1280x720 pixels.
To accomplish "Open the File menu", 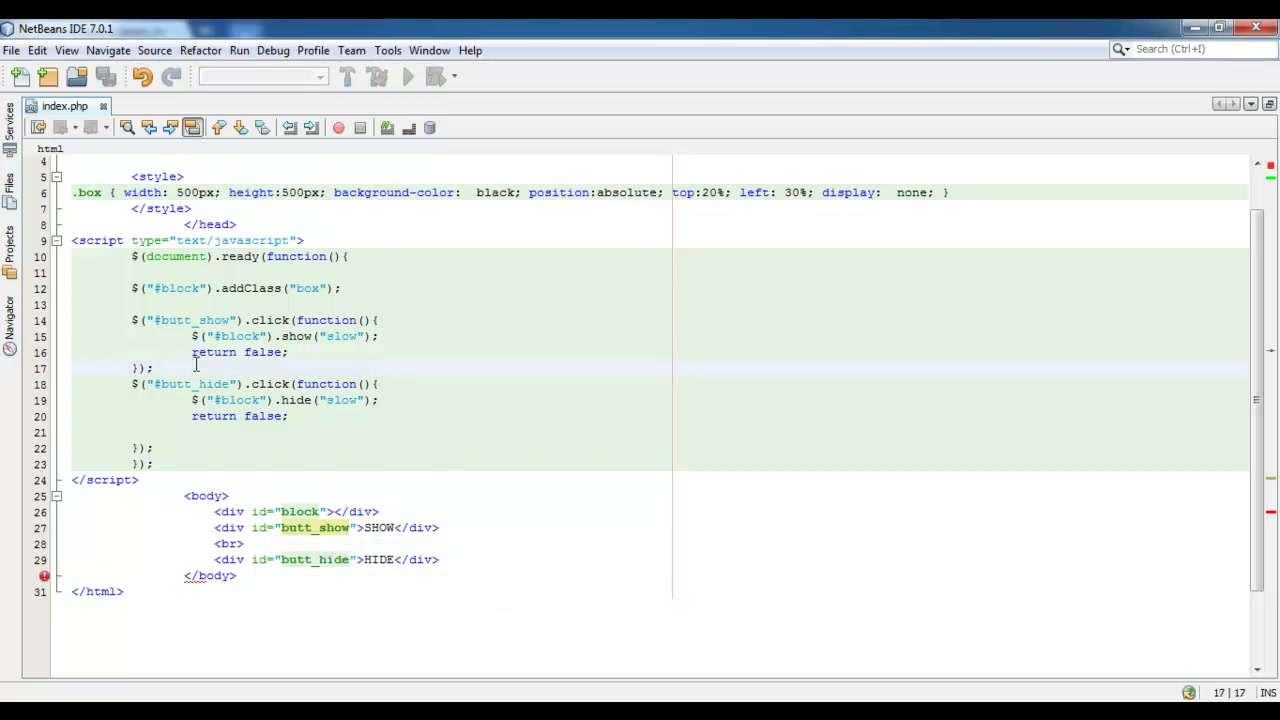I will click(11, 50).
